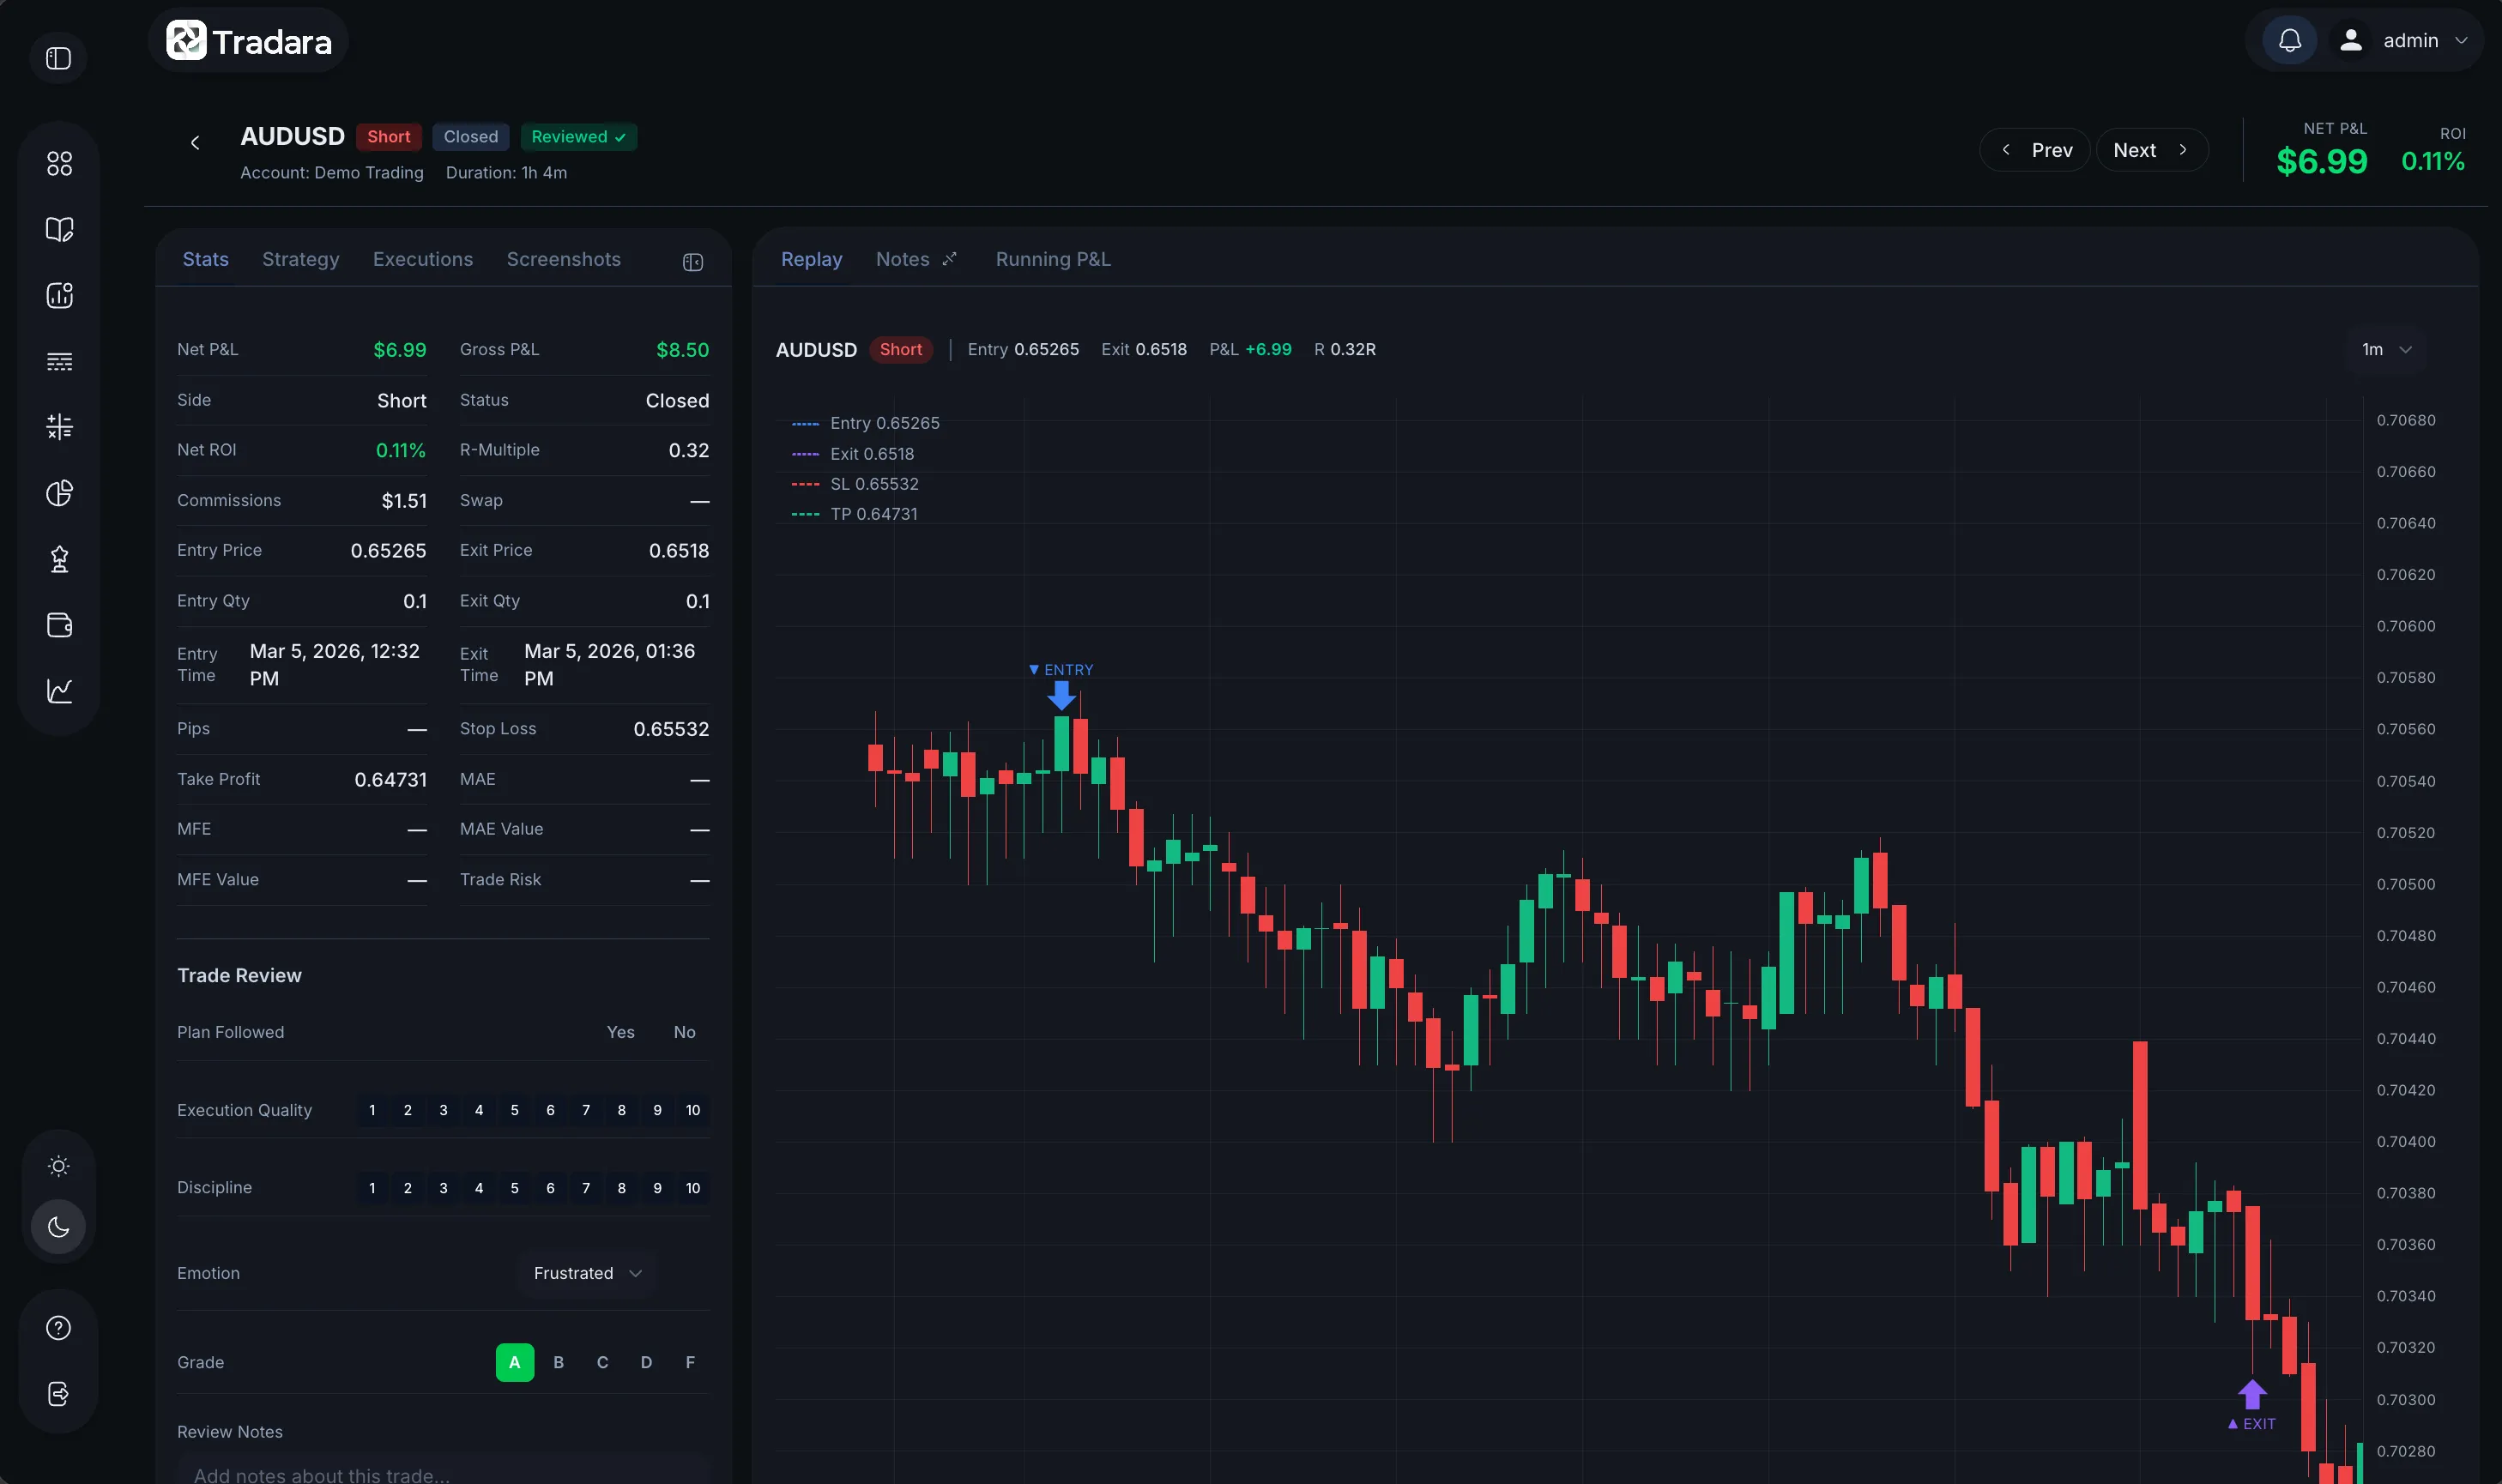Click the logout icon at sidebar bottom
The height and width of the screenshot is (1484, 2502).
coord(59,1393)
